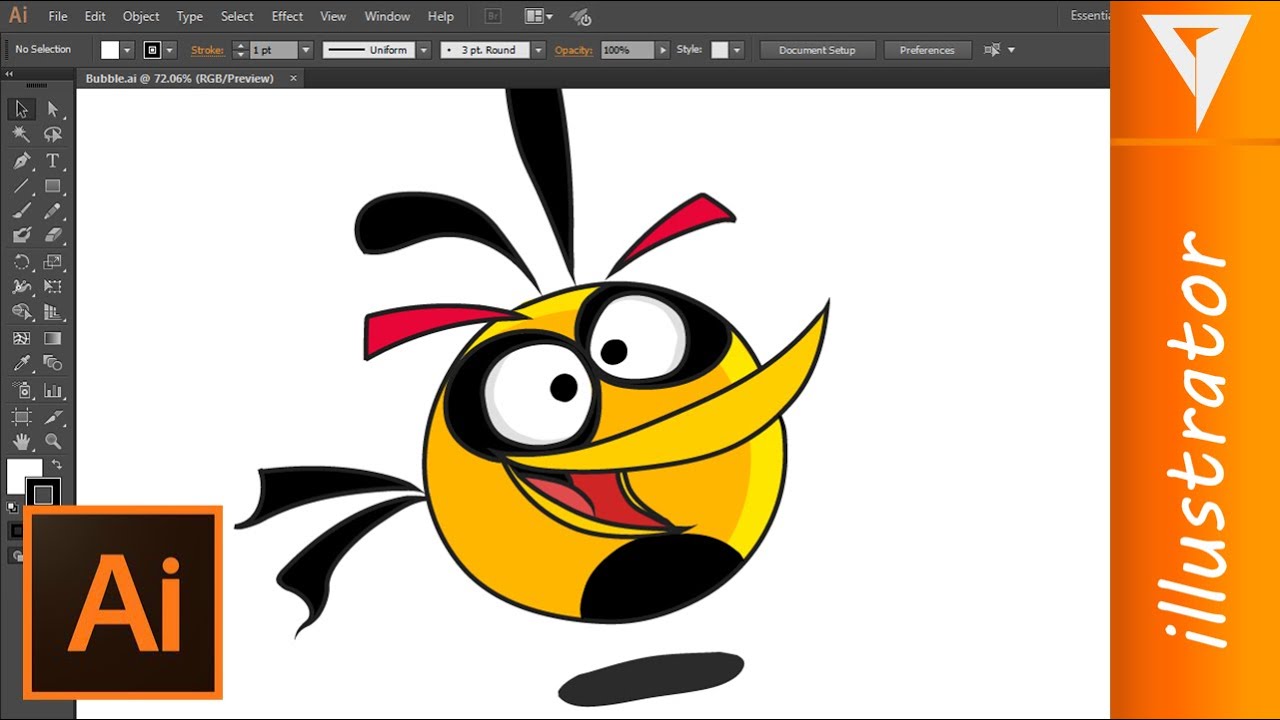Screen dimensions: 1280x720
Task: Open the 3 pt. Round brush dropdown
Action: [537, 48]
